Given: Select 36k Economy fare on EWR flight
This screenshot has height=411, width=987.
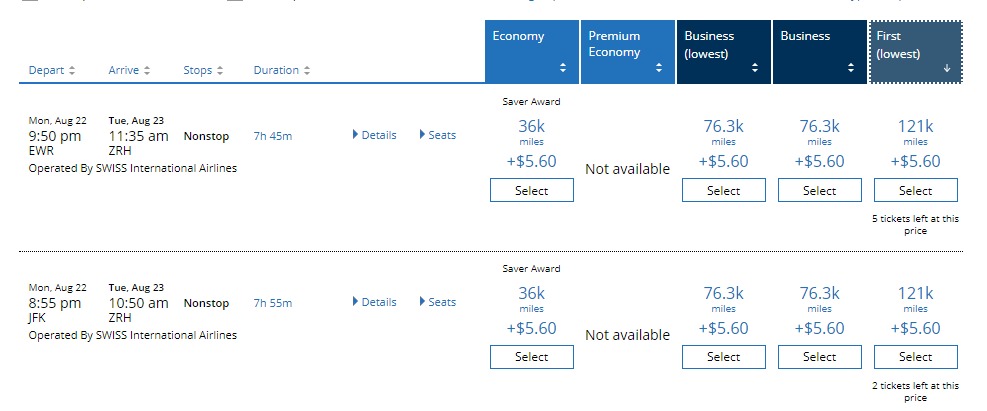Looking at the screenshot, I should pyautogui.click(x=532, y=190).
